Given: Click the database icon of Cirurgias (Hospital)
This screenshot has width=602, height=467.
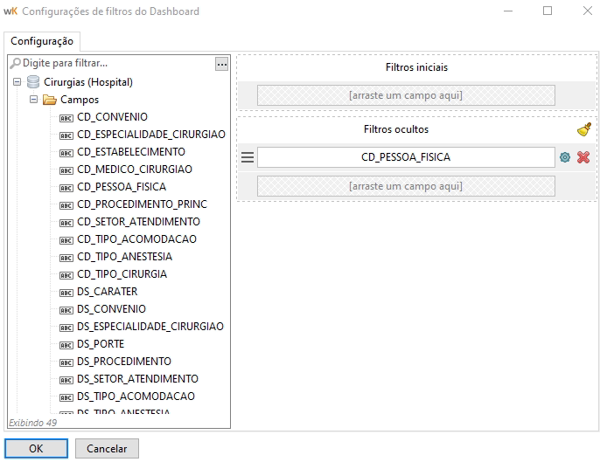Looking at the screenshot, I should [x=33, y=82].
